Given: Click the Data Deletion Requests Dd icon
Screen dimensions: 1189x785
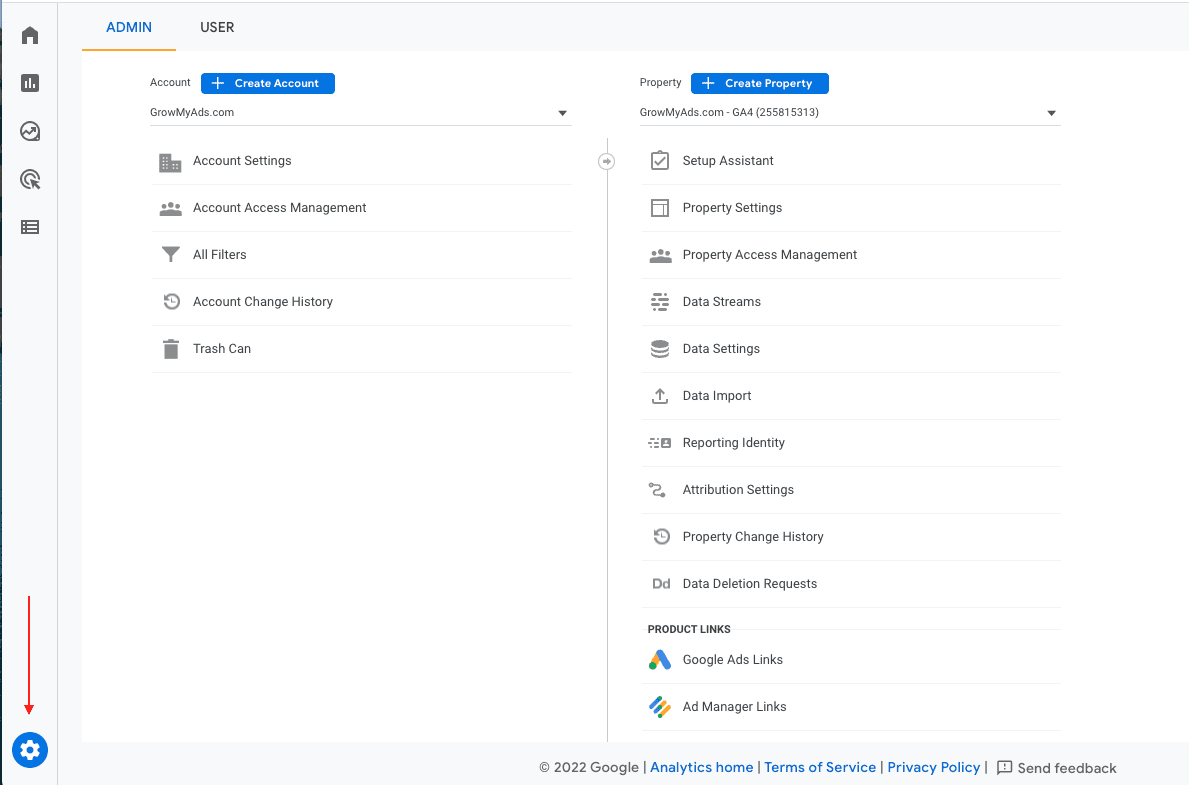Looking at the screenshot, I should click(x=661, y=584).
